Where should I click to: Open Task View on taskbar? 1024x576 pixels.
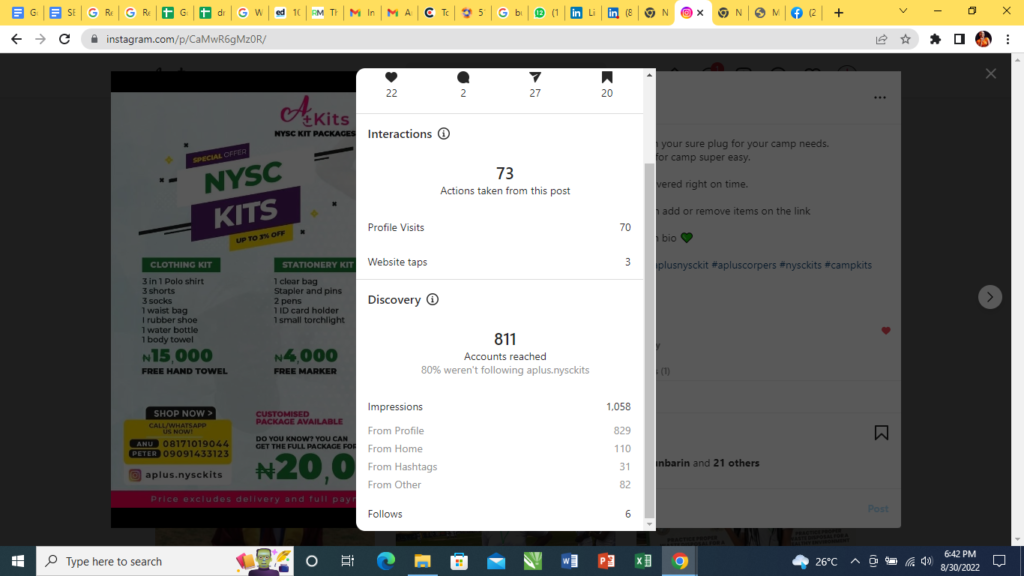(x=347, y=561)
